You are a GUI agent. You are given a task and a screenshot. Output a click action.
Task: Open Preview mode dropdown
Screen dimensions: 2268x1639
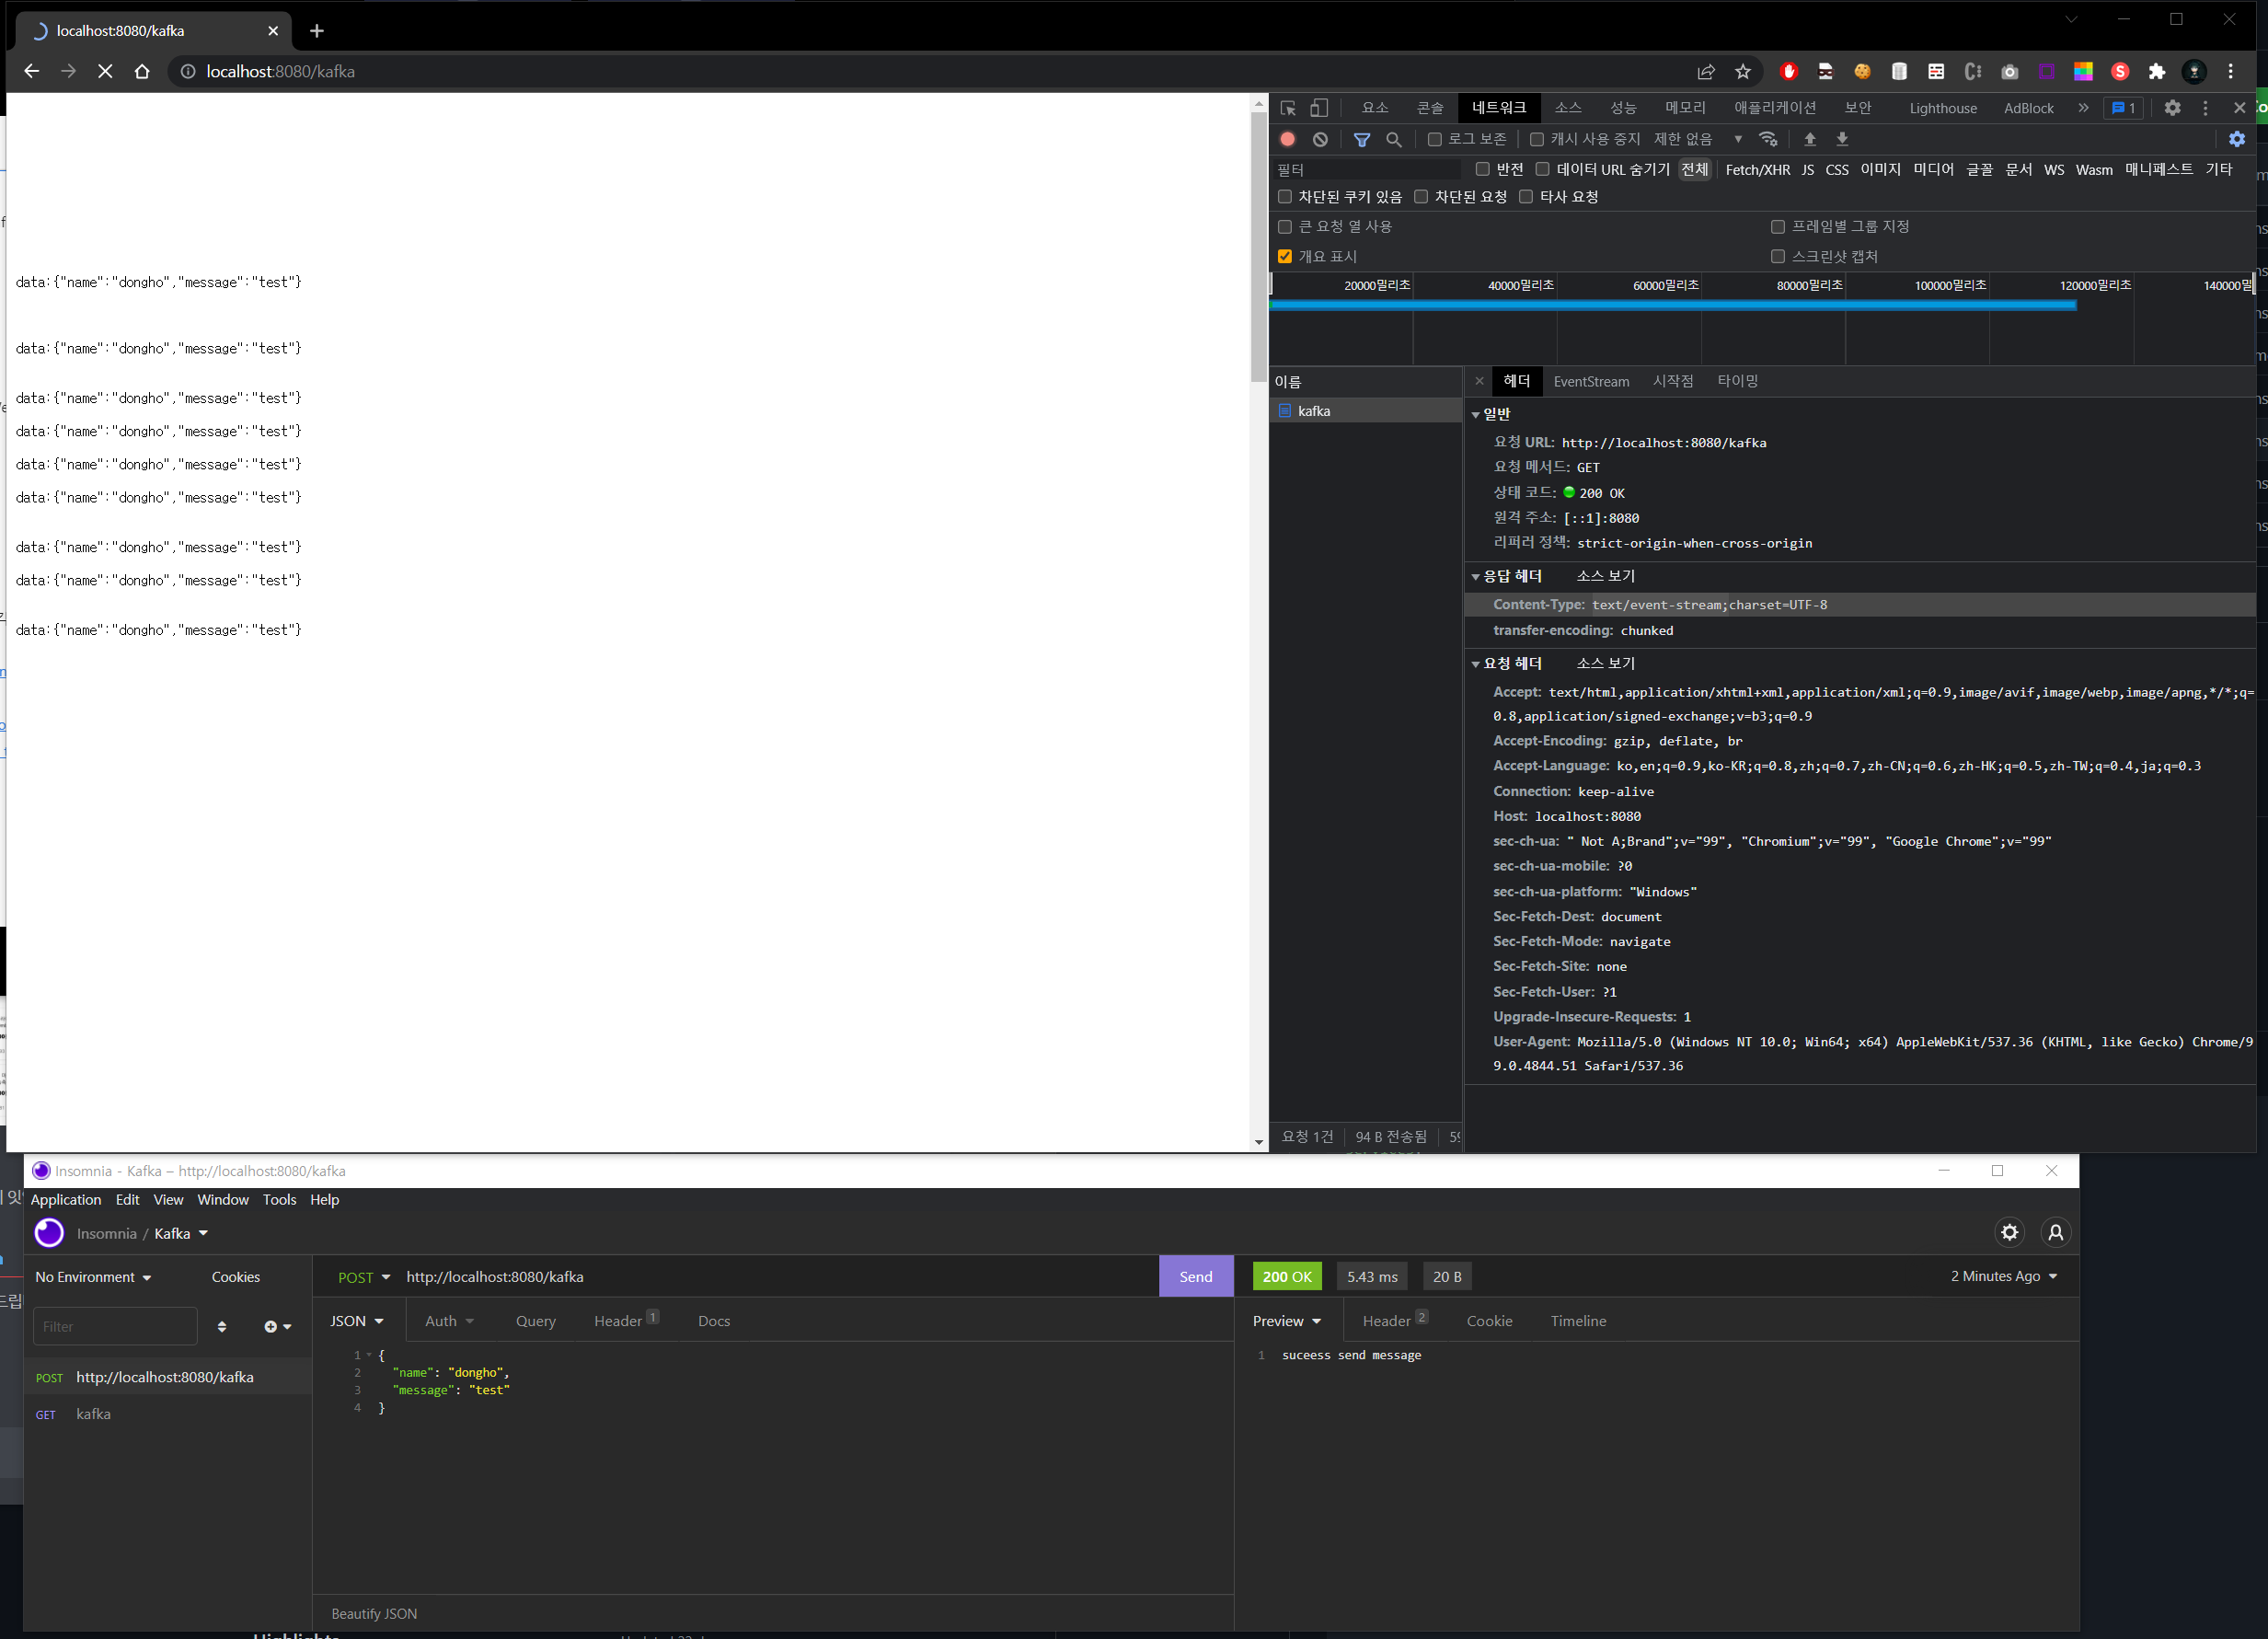coord(1287,1321)
